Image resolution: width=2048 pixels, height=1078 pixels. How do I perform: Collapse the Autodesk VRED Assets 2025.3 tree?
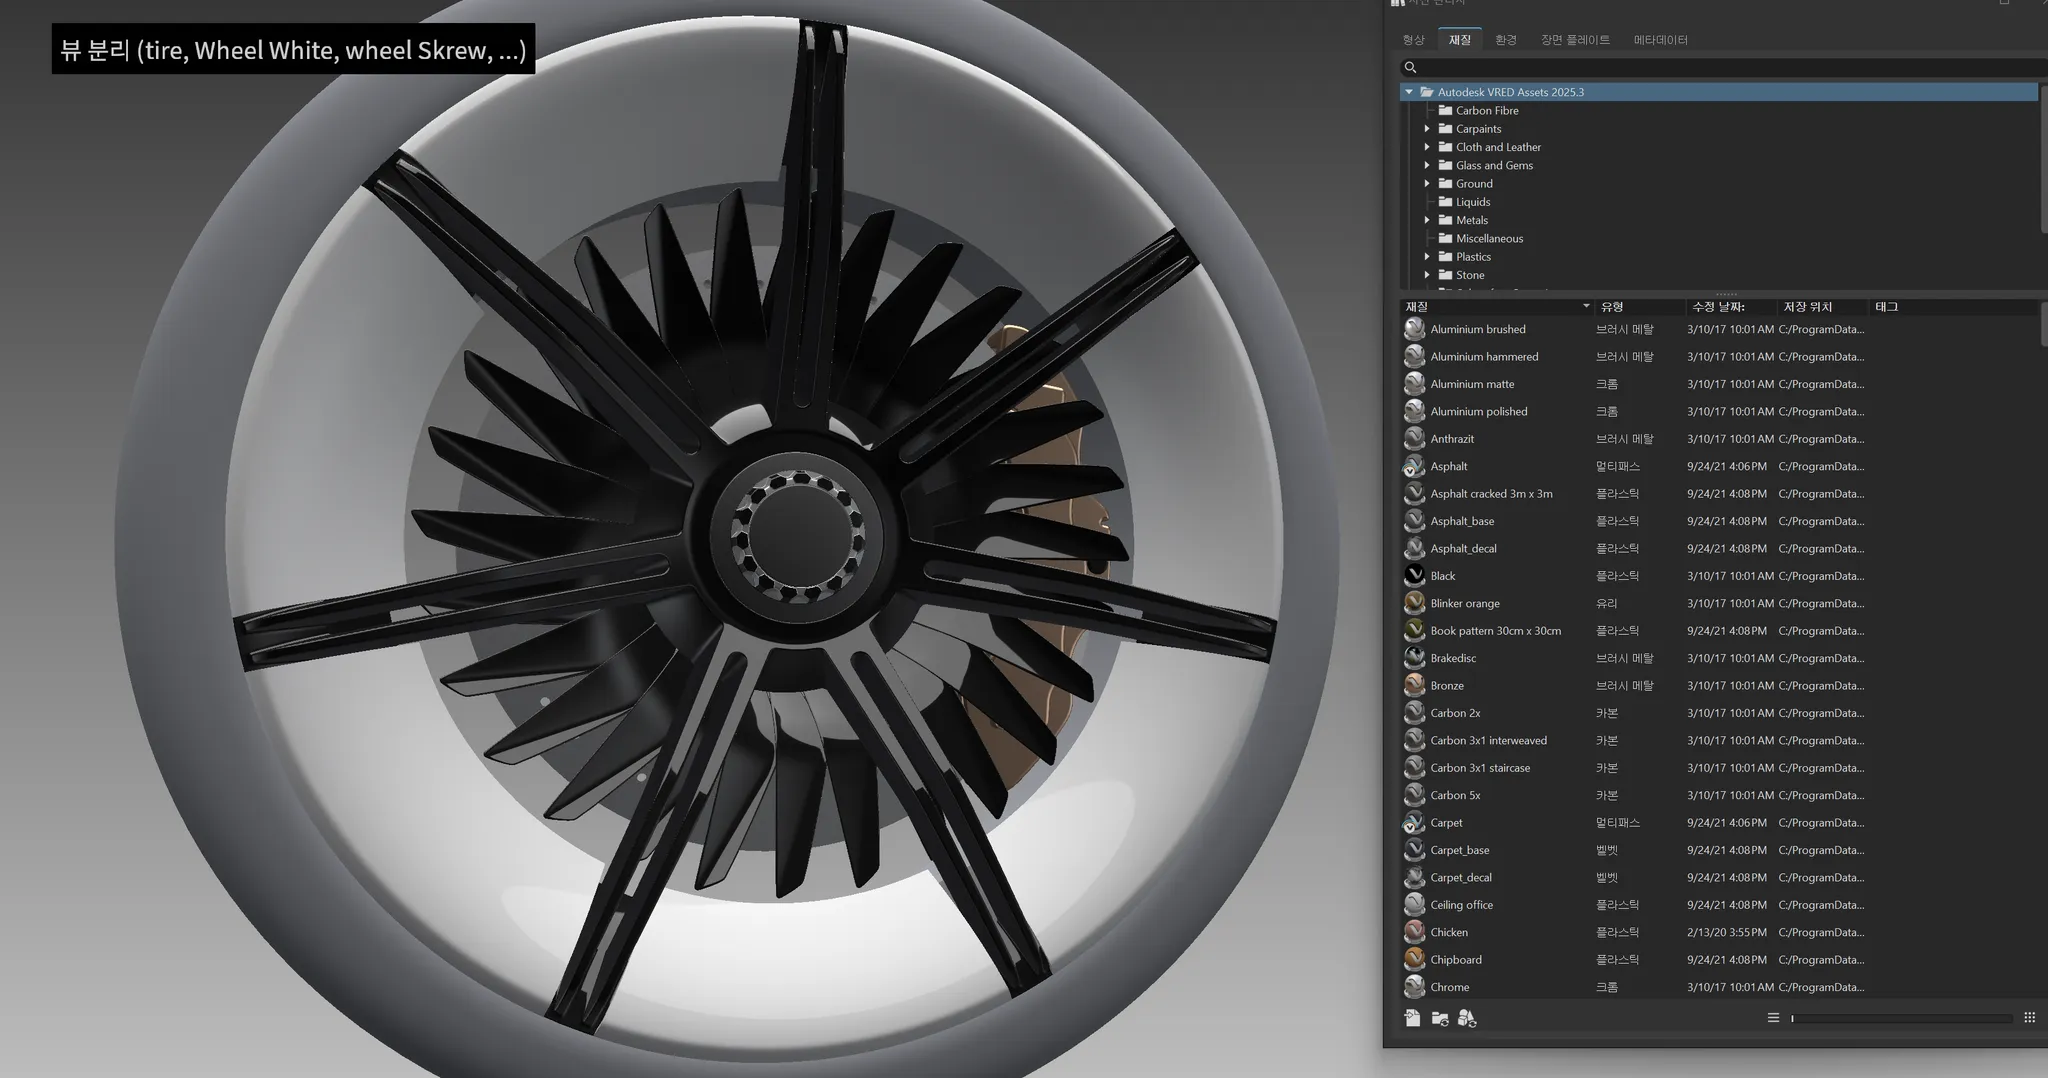tap(1409, 92)
